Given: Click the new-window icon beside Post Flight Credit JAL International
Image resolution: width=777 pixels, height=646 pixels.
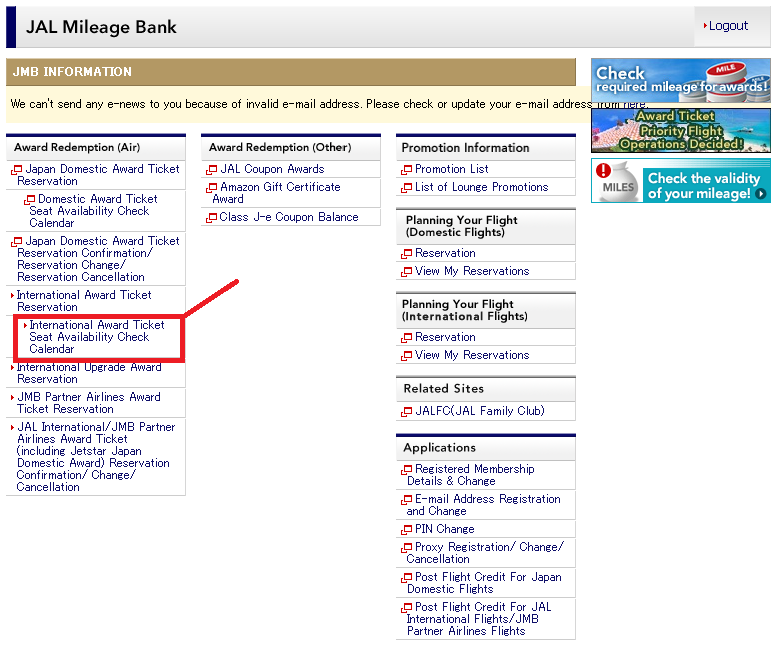Looking at the screenshot, I should 406,608.
